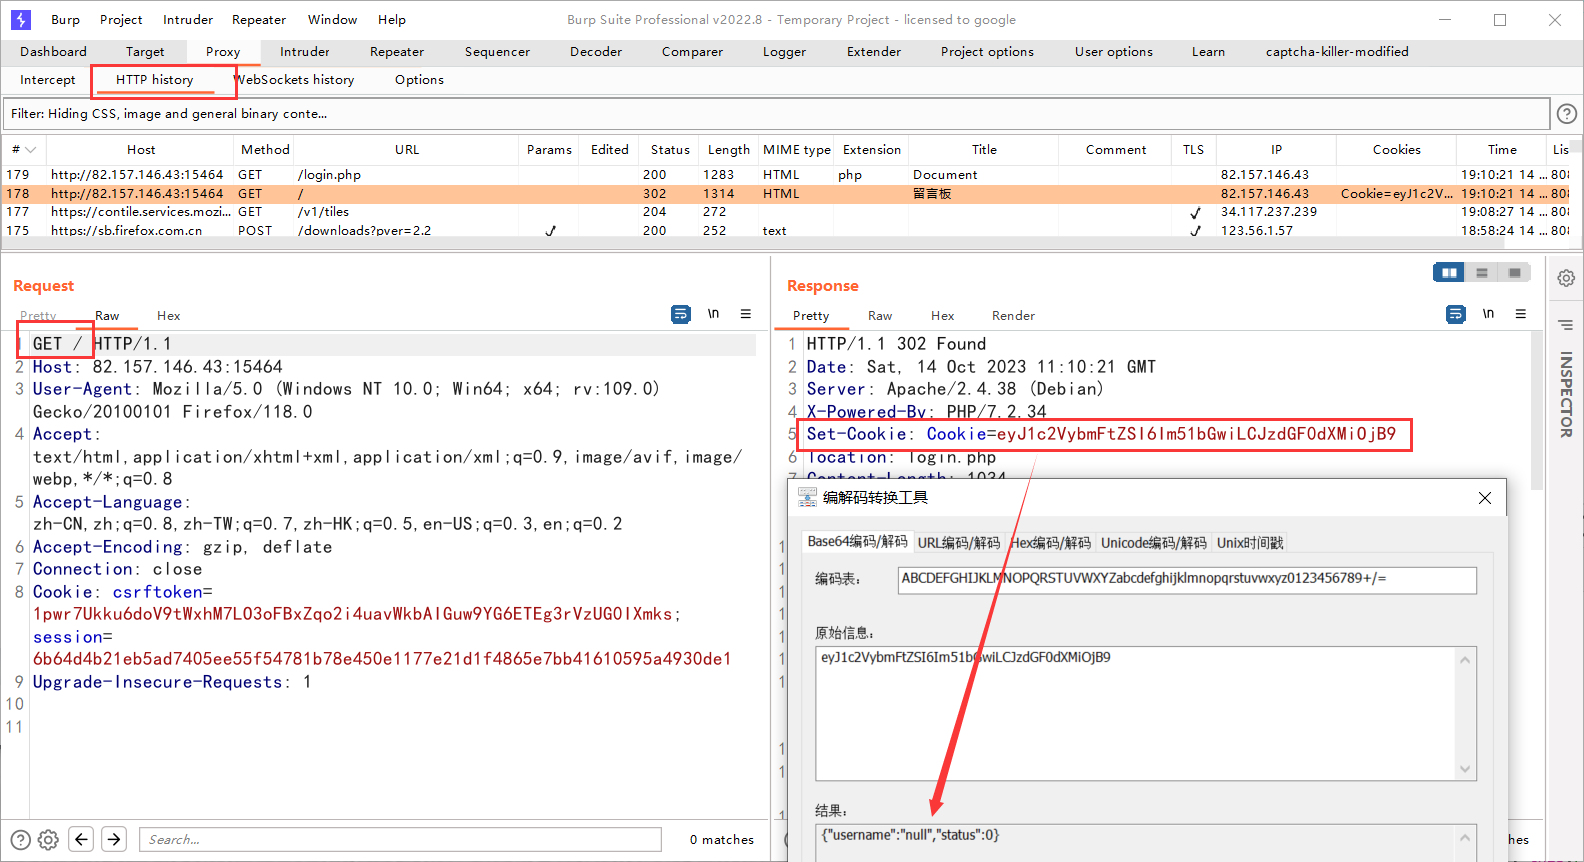Viewport: 1584px width, 862px height.
Task: Open search help question icon at bottom
Action: tap(20, 839)
